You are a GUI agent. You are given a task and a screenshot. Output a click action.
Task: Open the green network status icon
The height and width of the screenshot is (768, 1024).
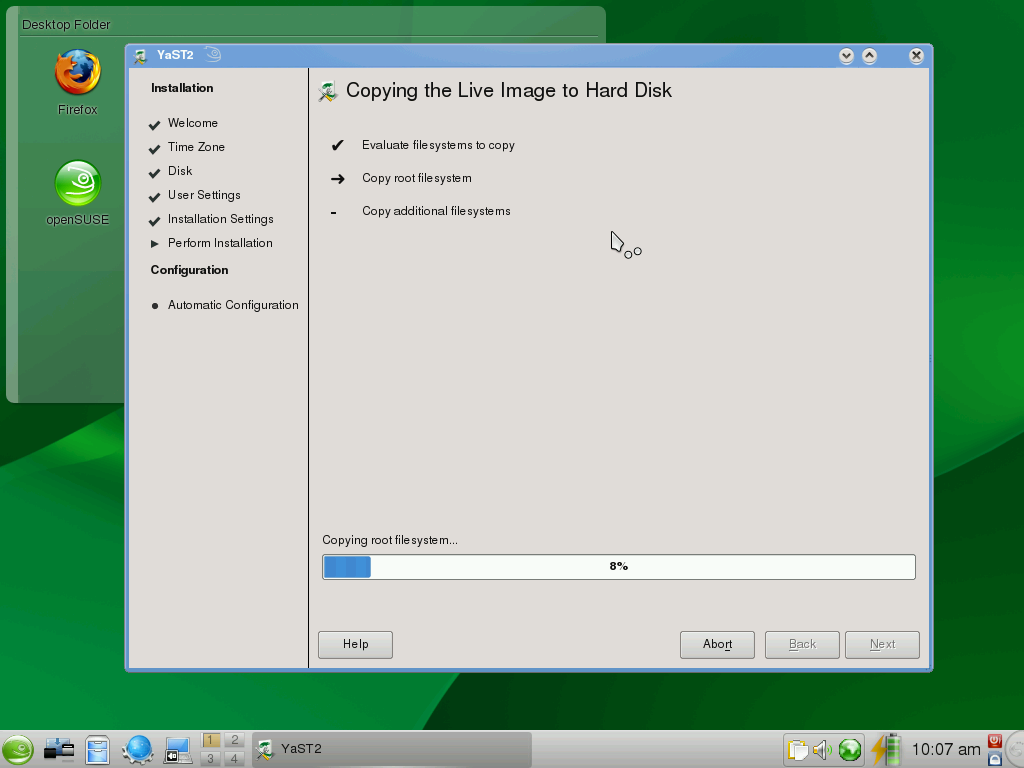[x=852, y=750]
